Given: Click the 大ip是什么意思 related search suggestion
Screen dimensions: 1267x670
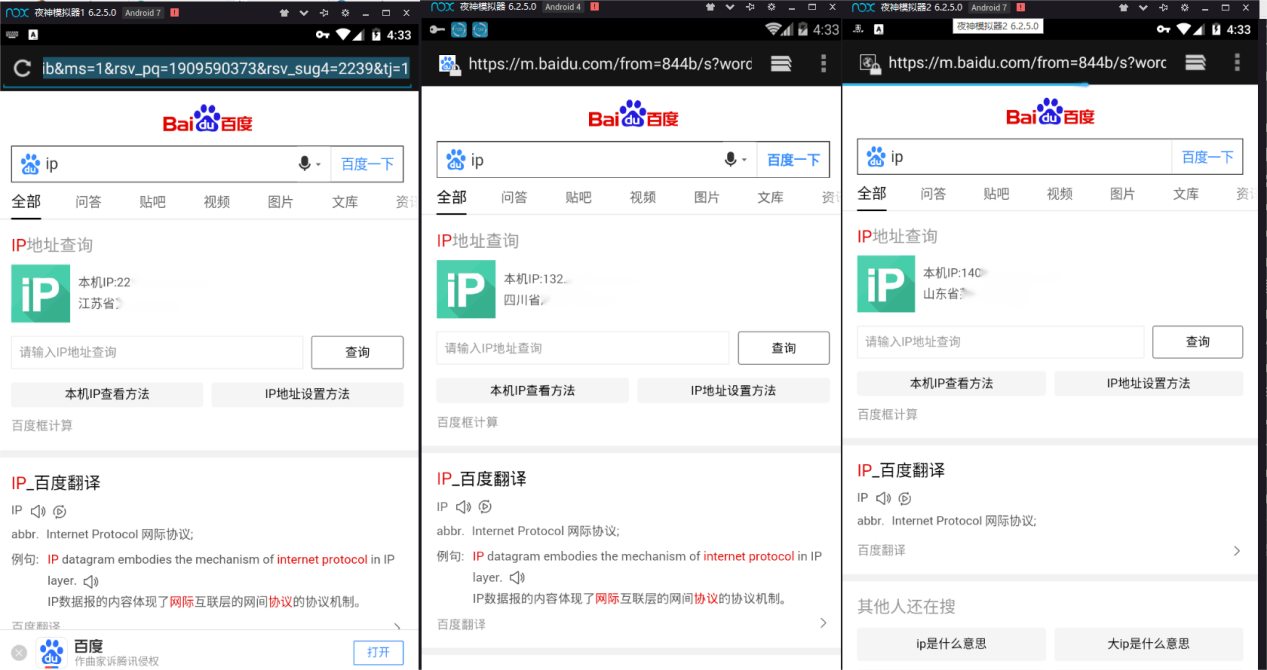Looking at the screenshot, I should (1148, 644).
